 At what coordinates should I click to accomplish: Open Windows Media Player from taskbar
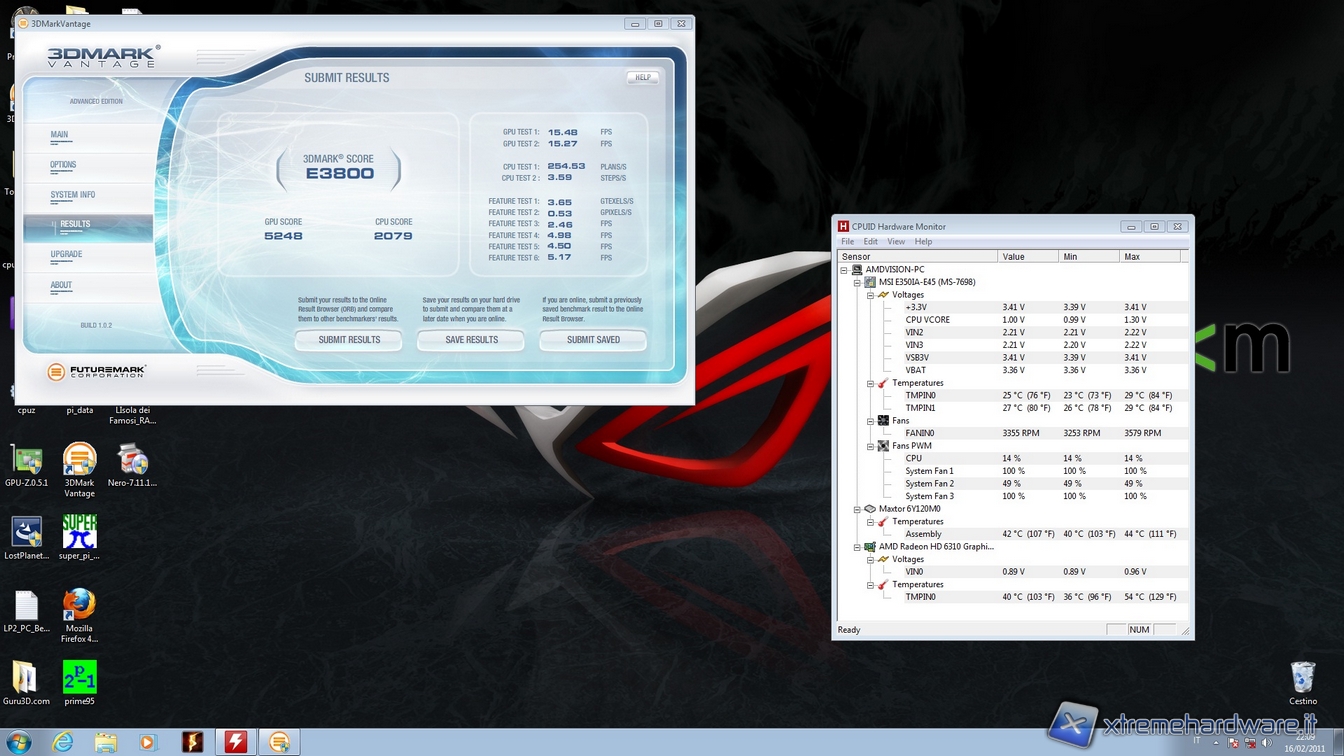(x=148, y=741)
